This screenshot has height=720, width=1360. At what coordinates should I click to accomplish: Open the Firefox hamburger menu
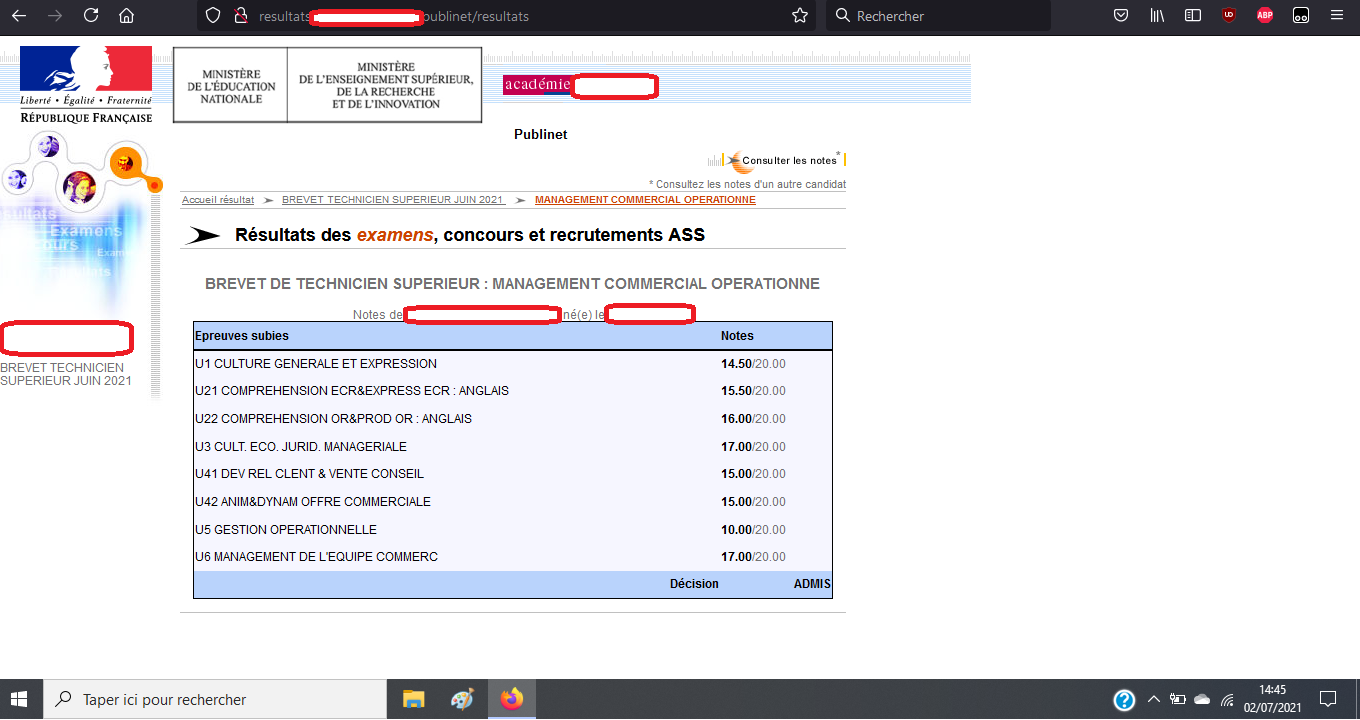pos(1337,16)
